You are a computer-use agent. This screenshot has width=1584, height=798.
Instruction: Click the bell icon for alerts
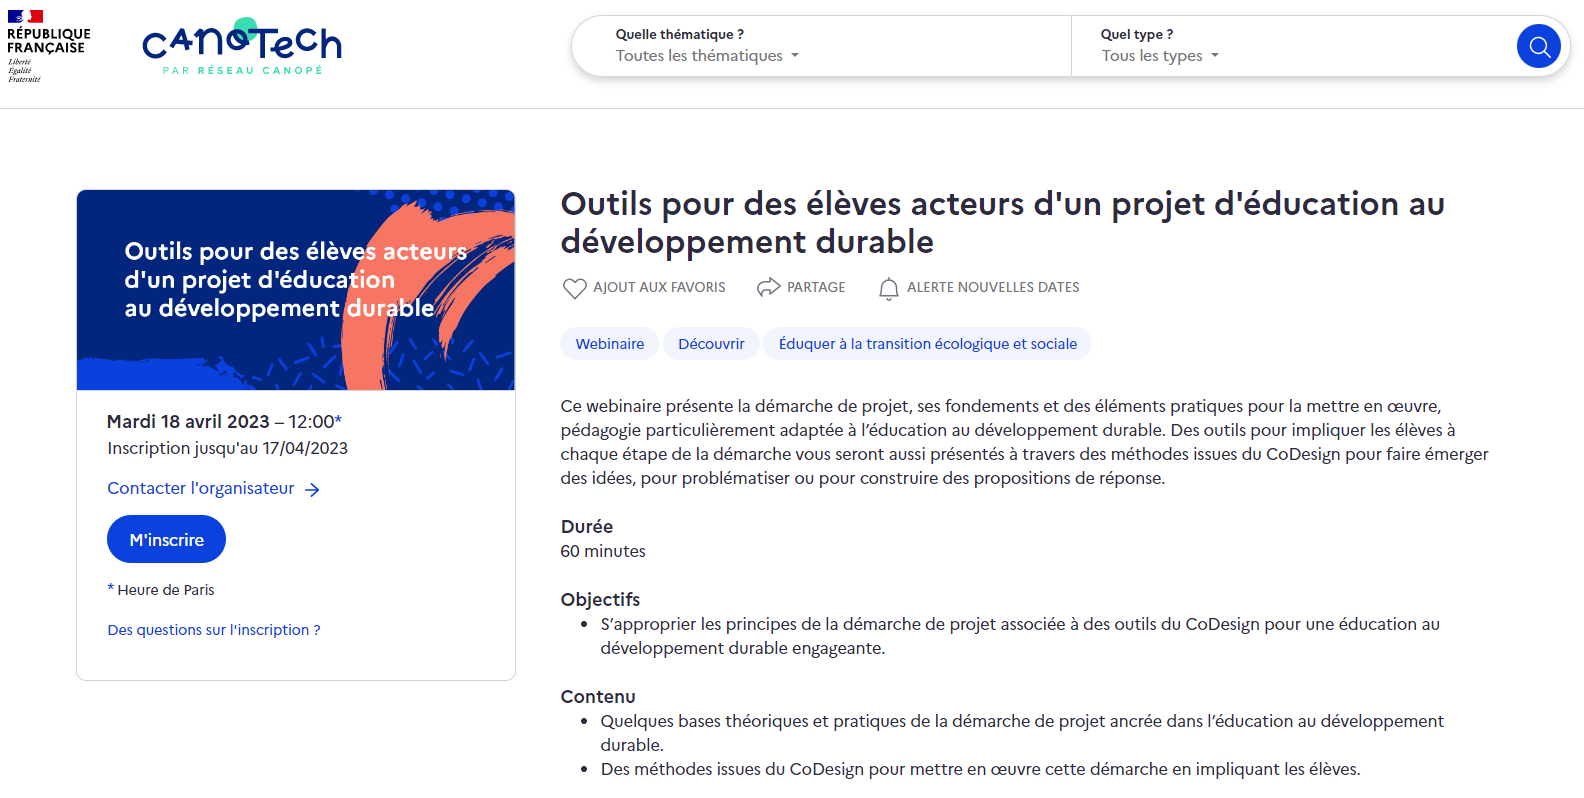pyautogui.click(x=888, y=288)
